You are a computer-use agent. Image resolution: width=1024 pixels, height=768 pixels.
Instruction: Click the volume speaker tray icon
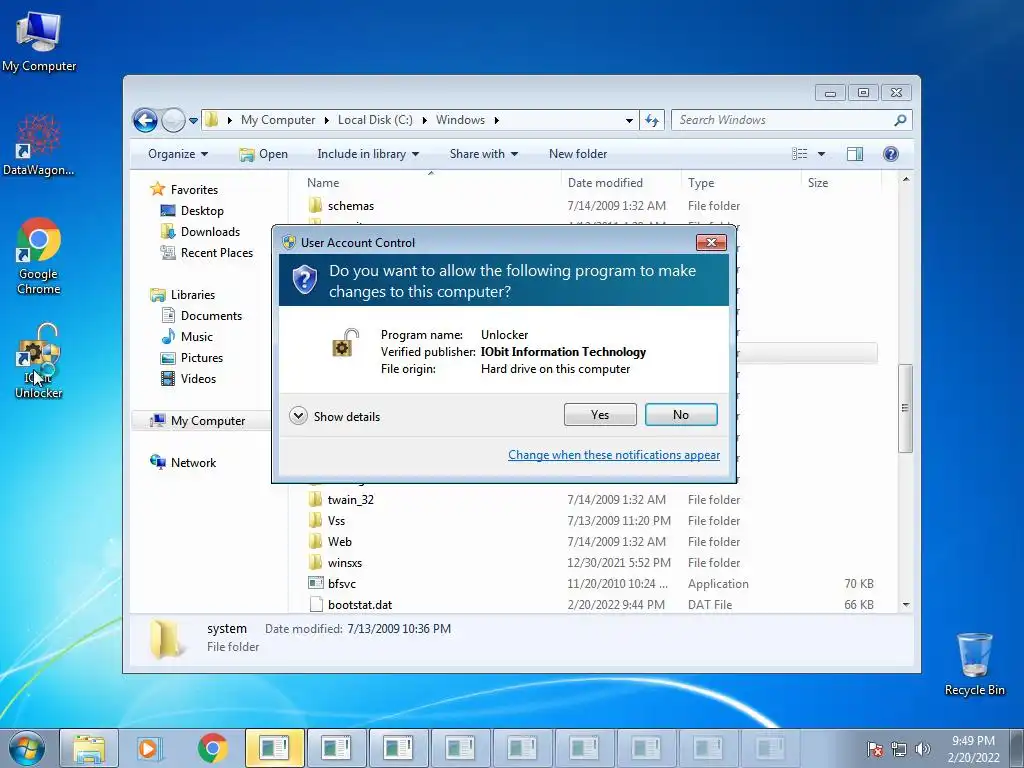coord(923,749)
